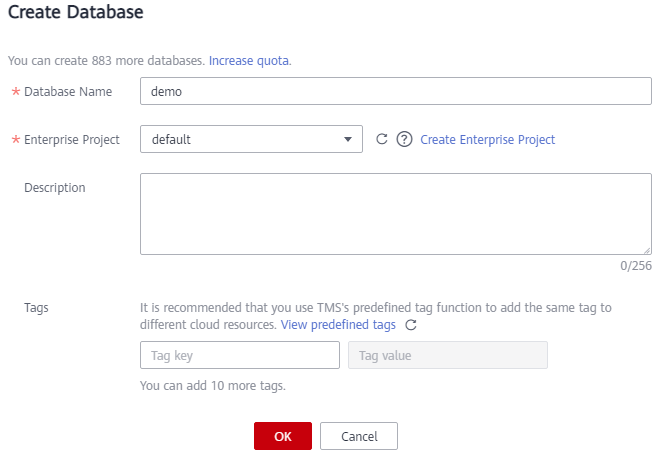Click the 0/256 character counter
The width and height of the screenshot is (662, 456).
(636, 266)
